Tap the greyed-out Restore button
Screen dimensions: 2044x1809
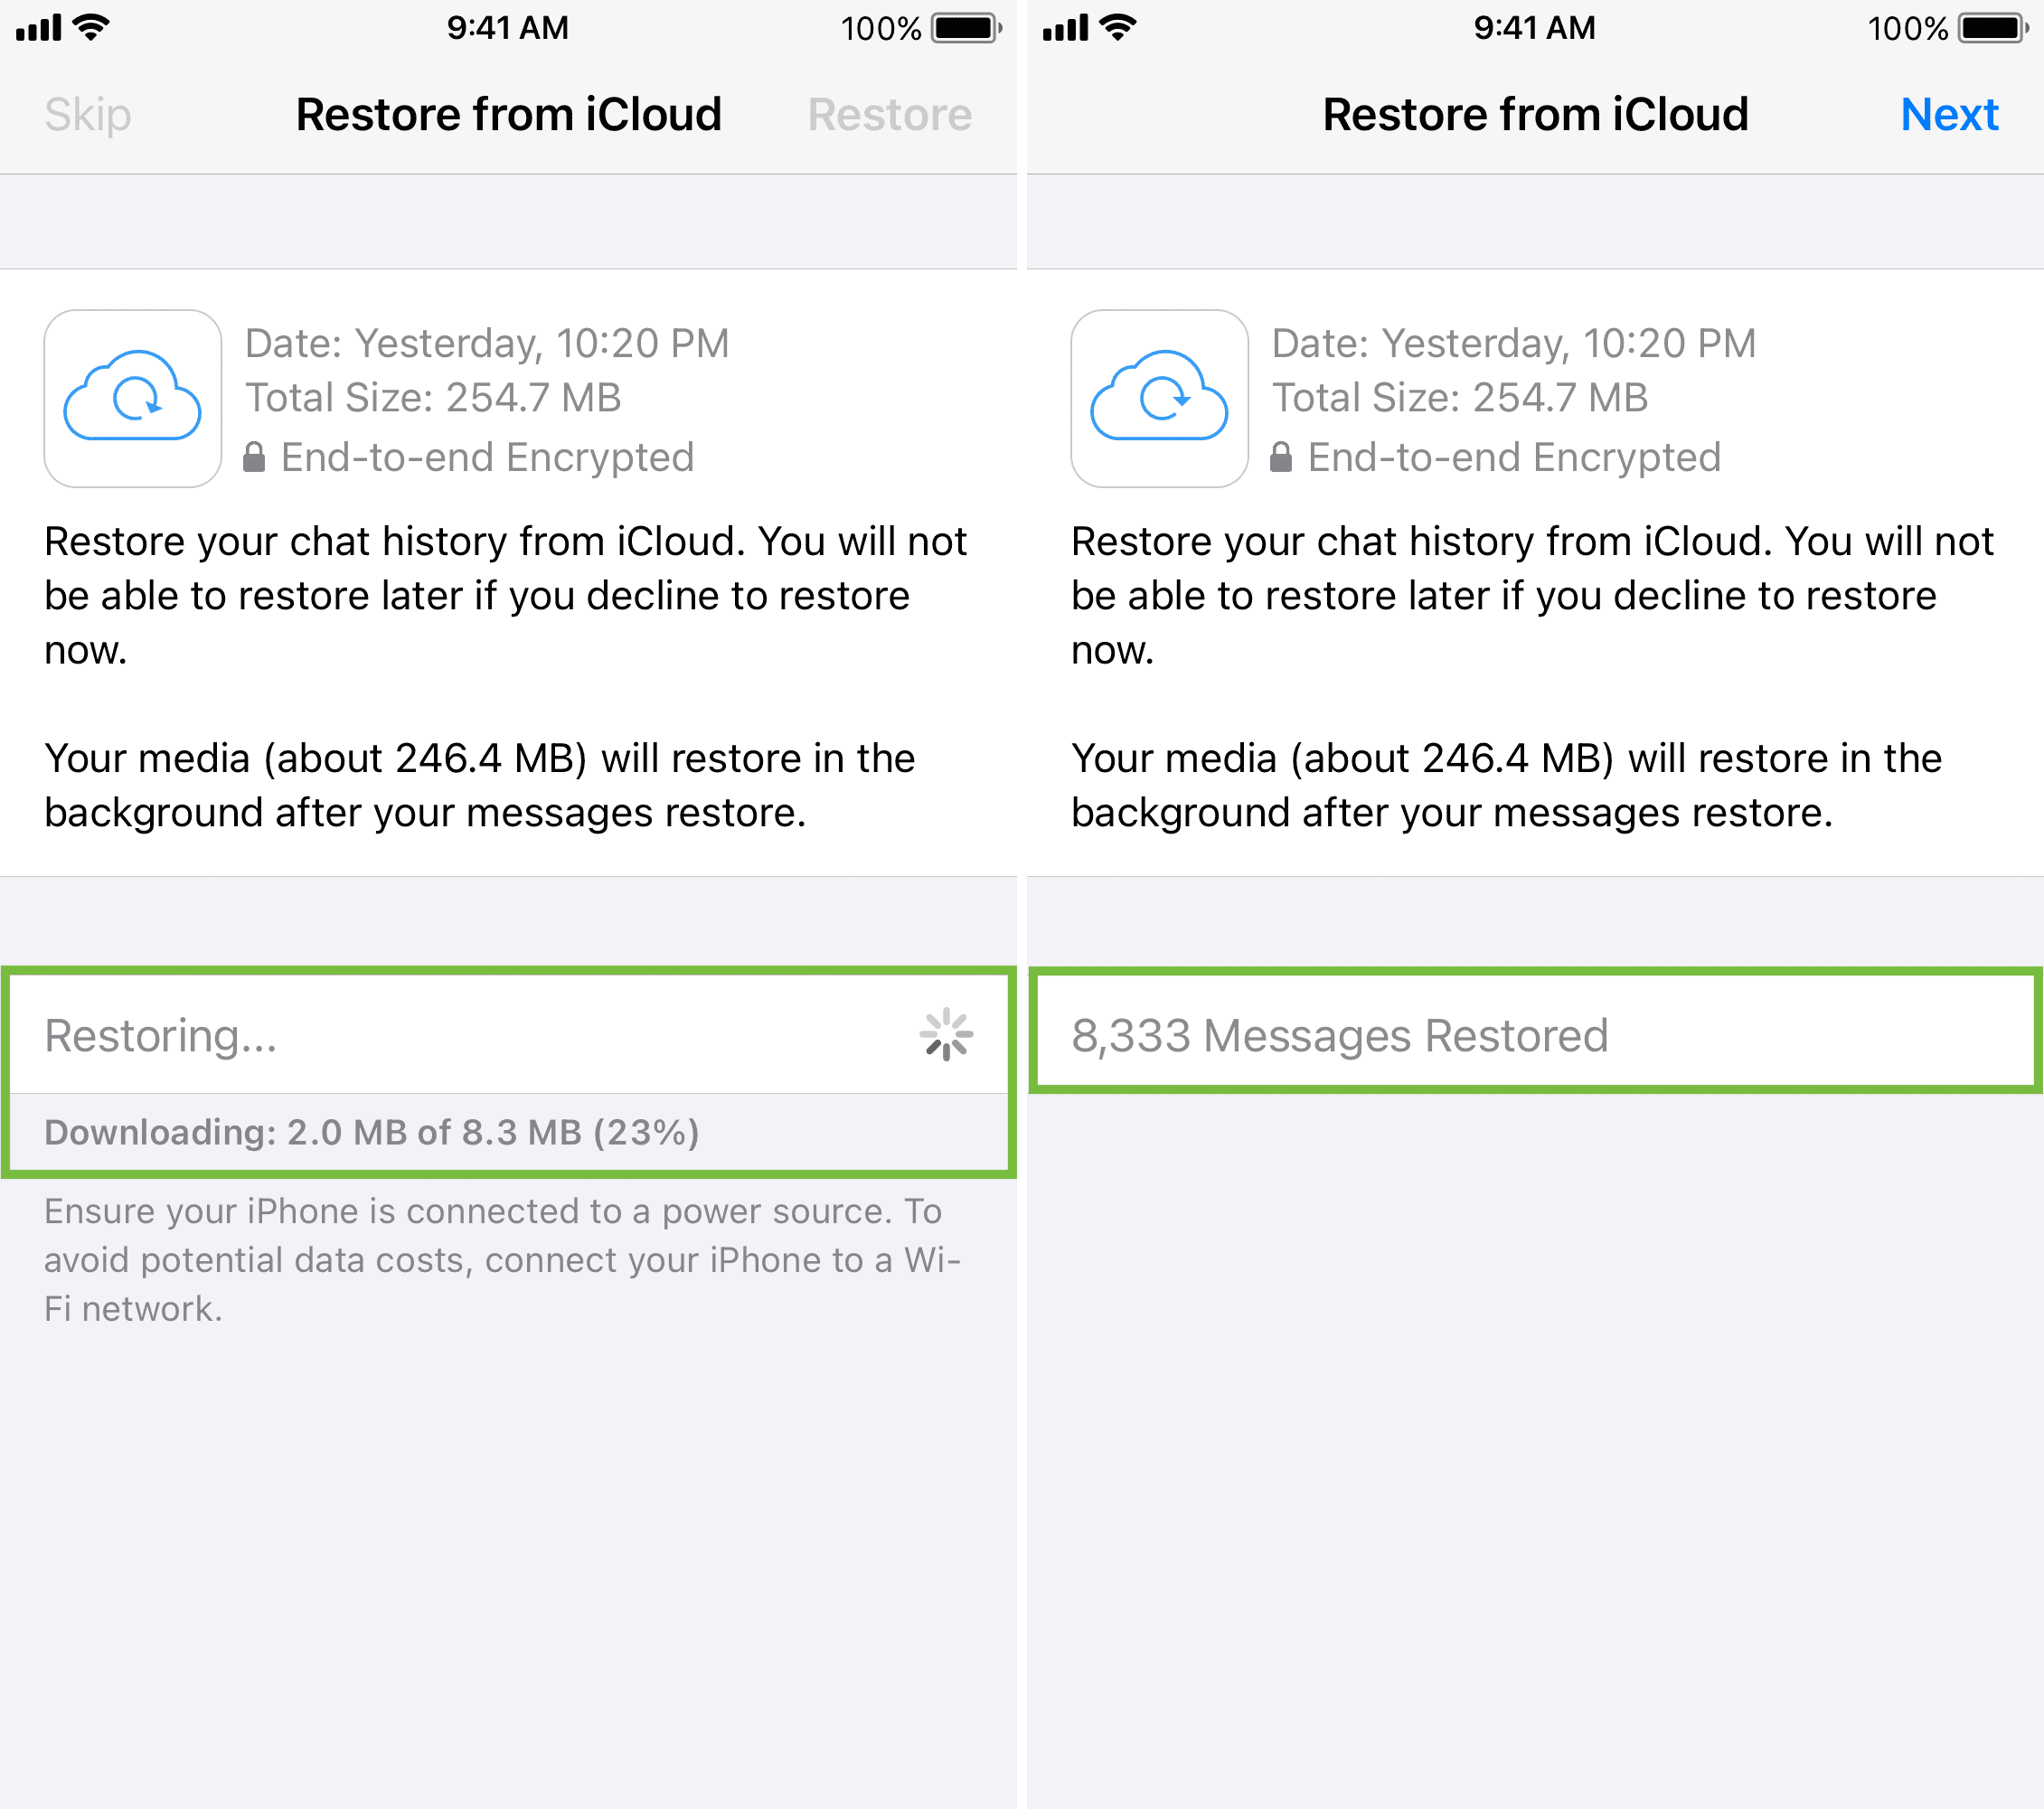pyautogui.click(x=889, y=115)
